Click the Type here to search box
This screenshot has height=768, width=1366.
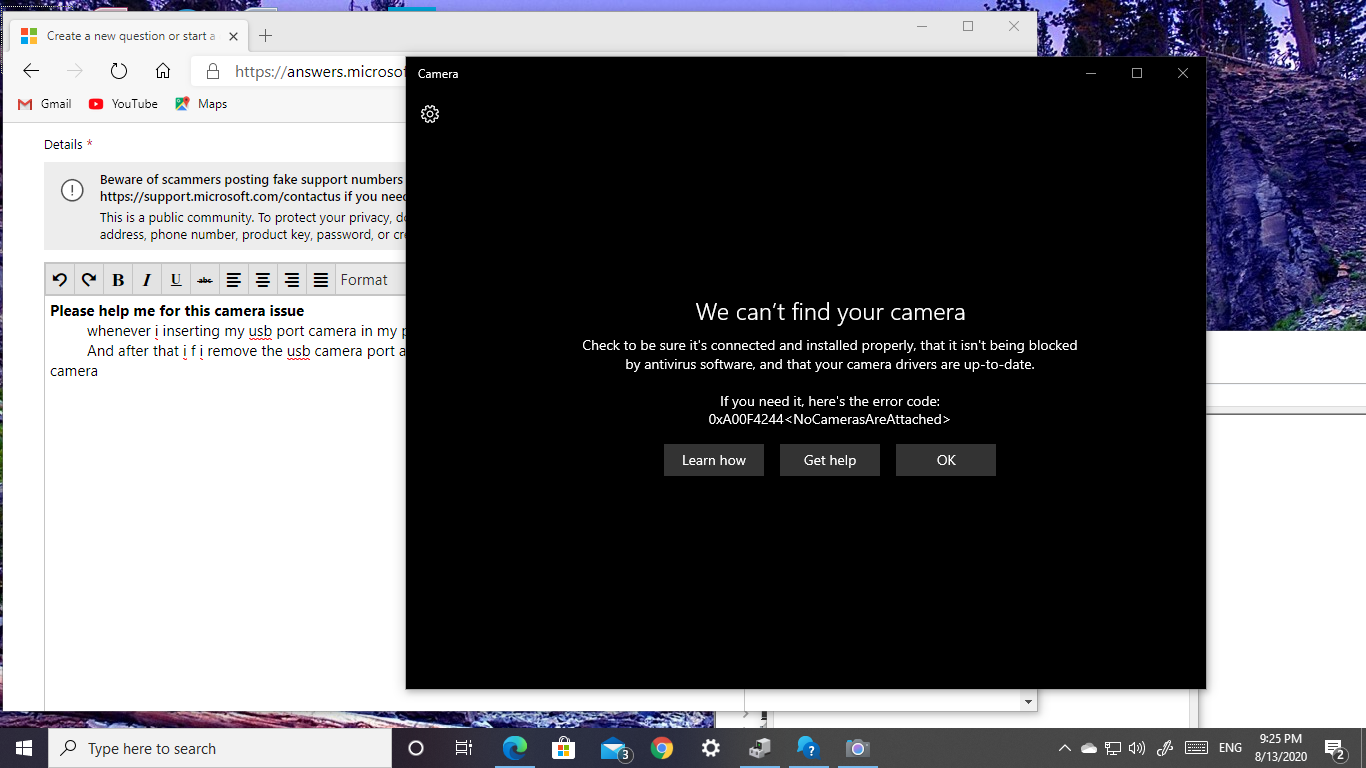coord(220,748)
